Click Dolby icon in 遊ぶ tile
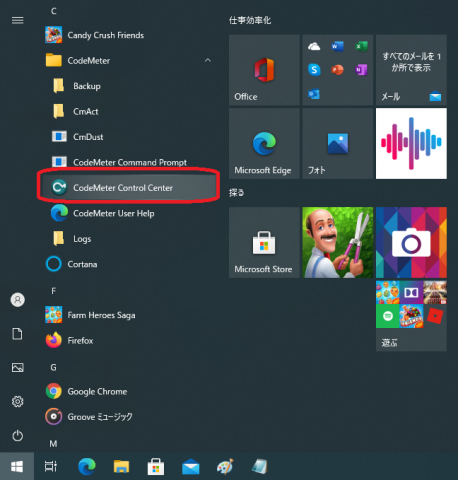Screen dimensions: 458x480 coord(411,292)
